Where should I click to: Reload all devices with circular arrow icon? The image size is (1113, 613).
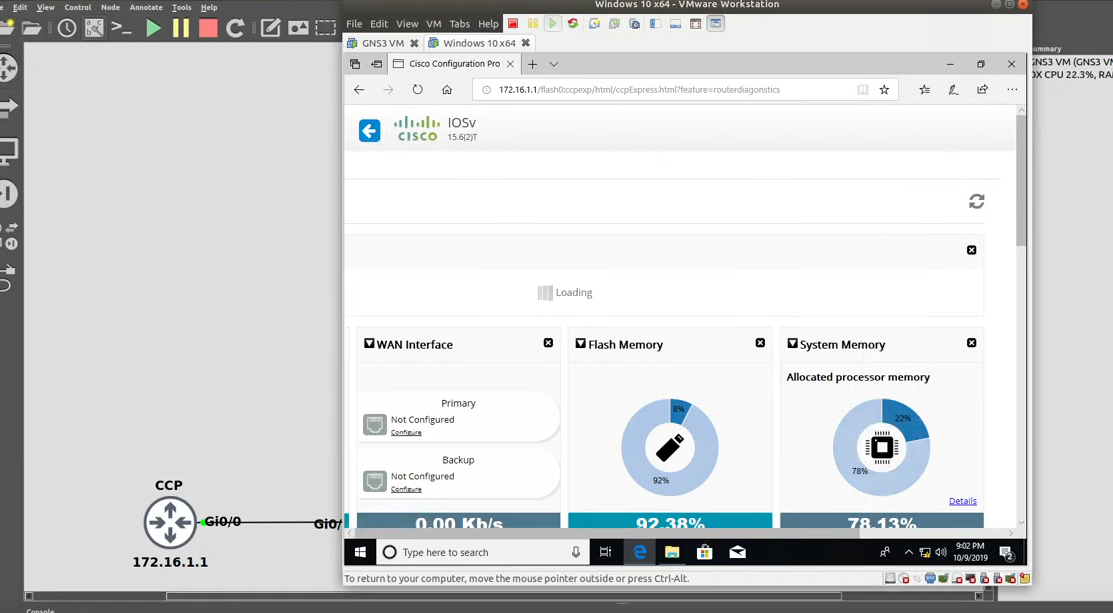pos(236,27)
